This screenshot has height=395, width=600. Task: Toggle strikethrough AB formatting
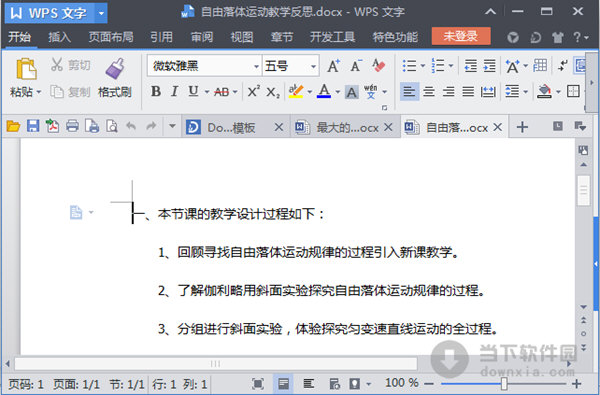(222, 92)
